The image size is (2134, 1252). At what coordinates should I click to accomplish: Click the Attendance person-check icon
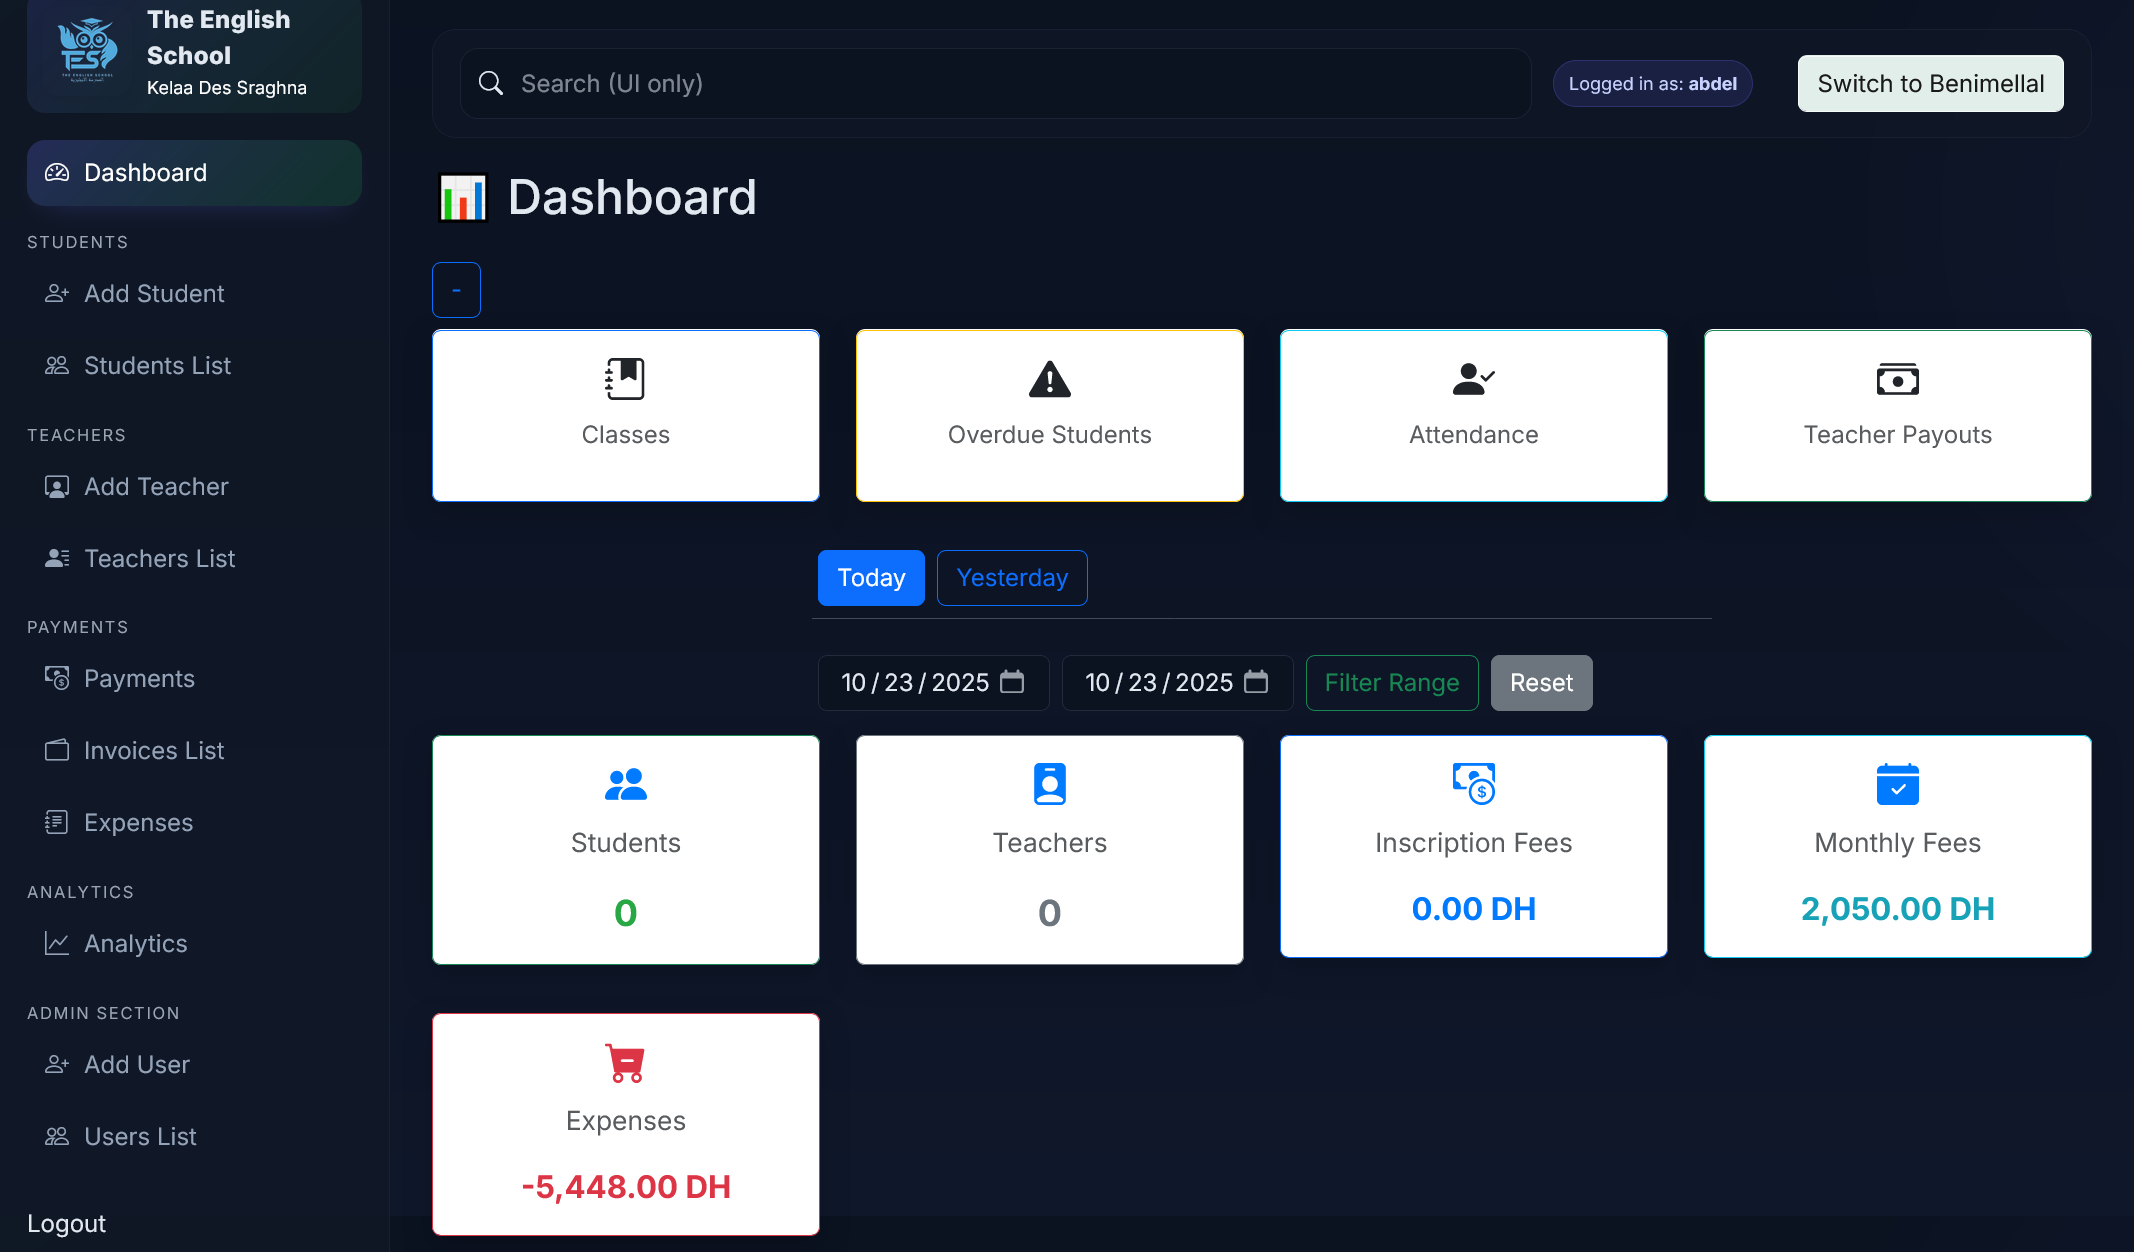pos(1473,379)
